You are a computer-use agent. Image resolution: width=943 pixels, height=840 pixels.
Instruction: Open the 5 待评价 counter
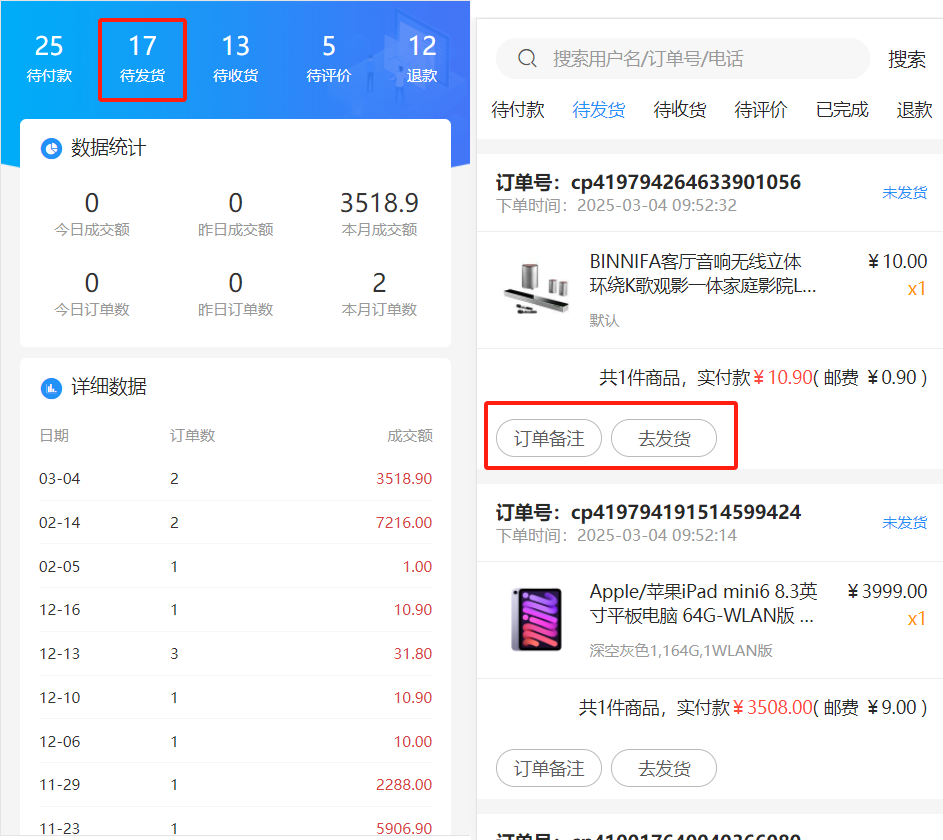tap(328, 58)
